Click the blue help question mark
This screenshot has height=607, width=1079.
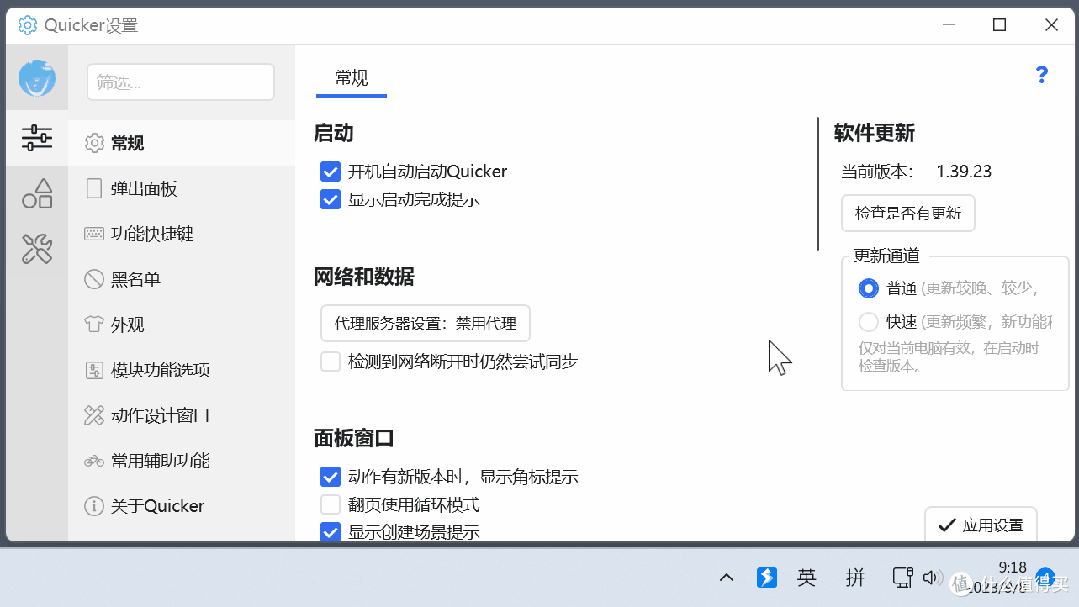[x=1042, y=74]
